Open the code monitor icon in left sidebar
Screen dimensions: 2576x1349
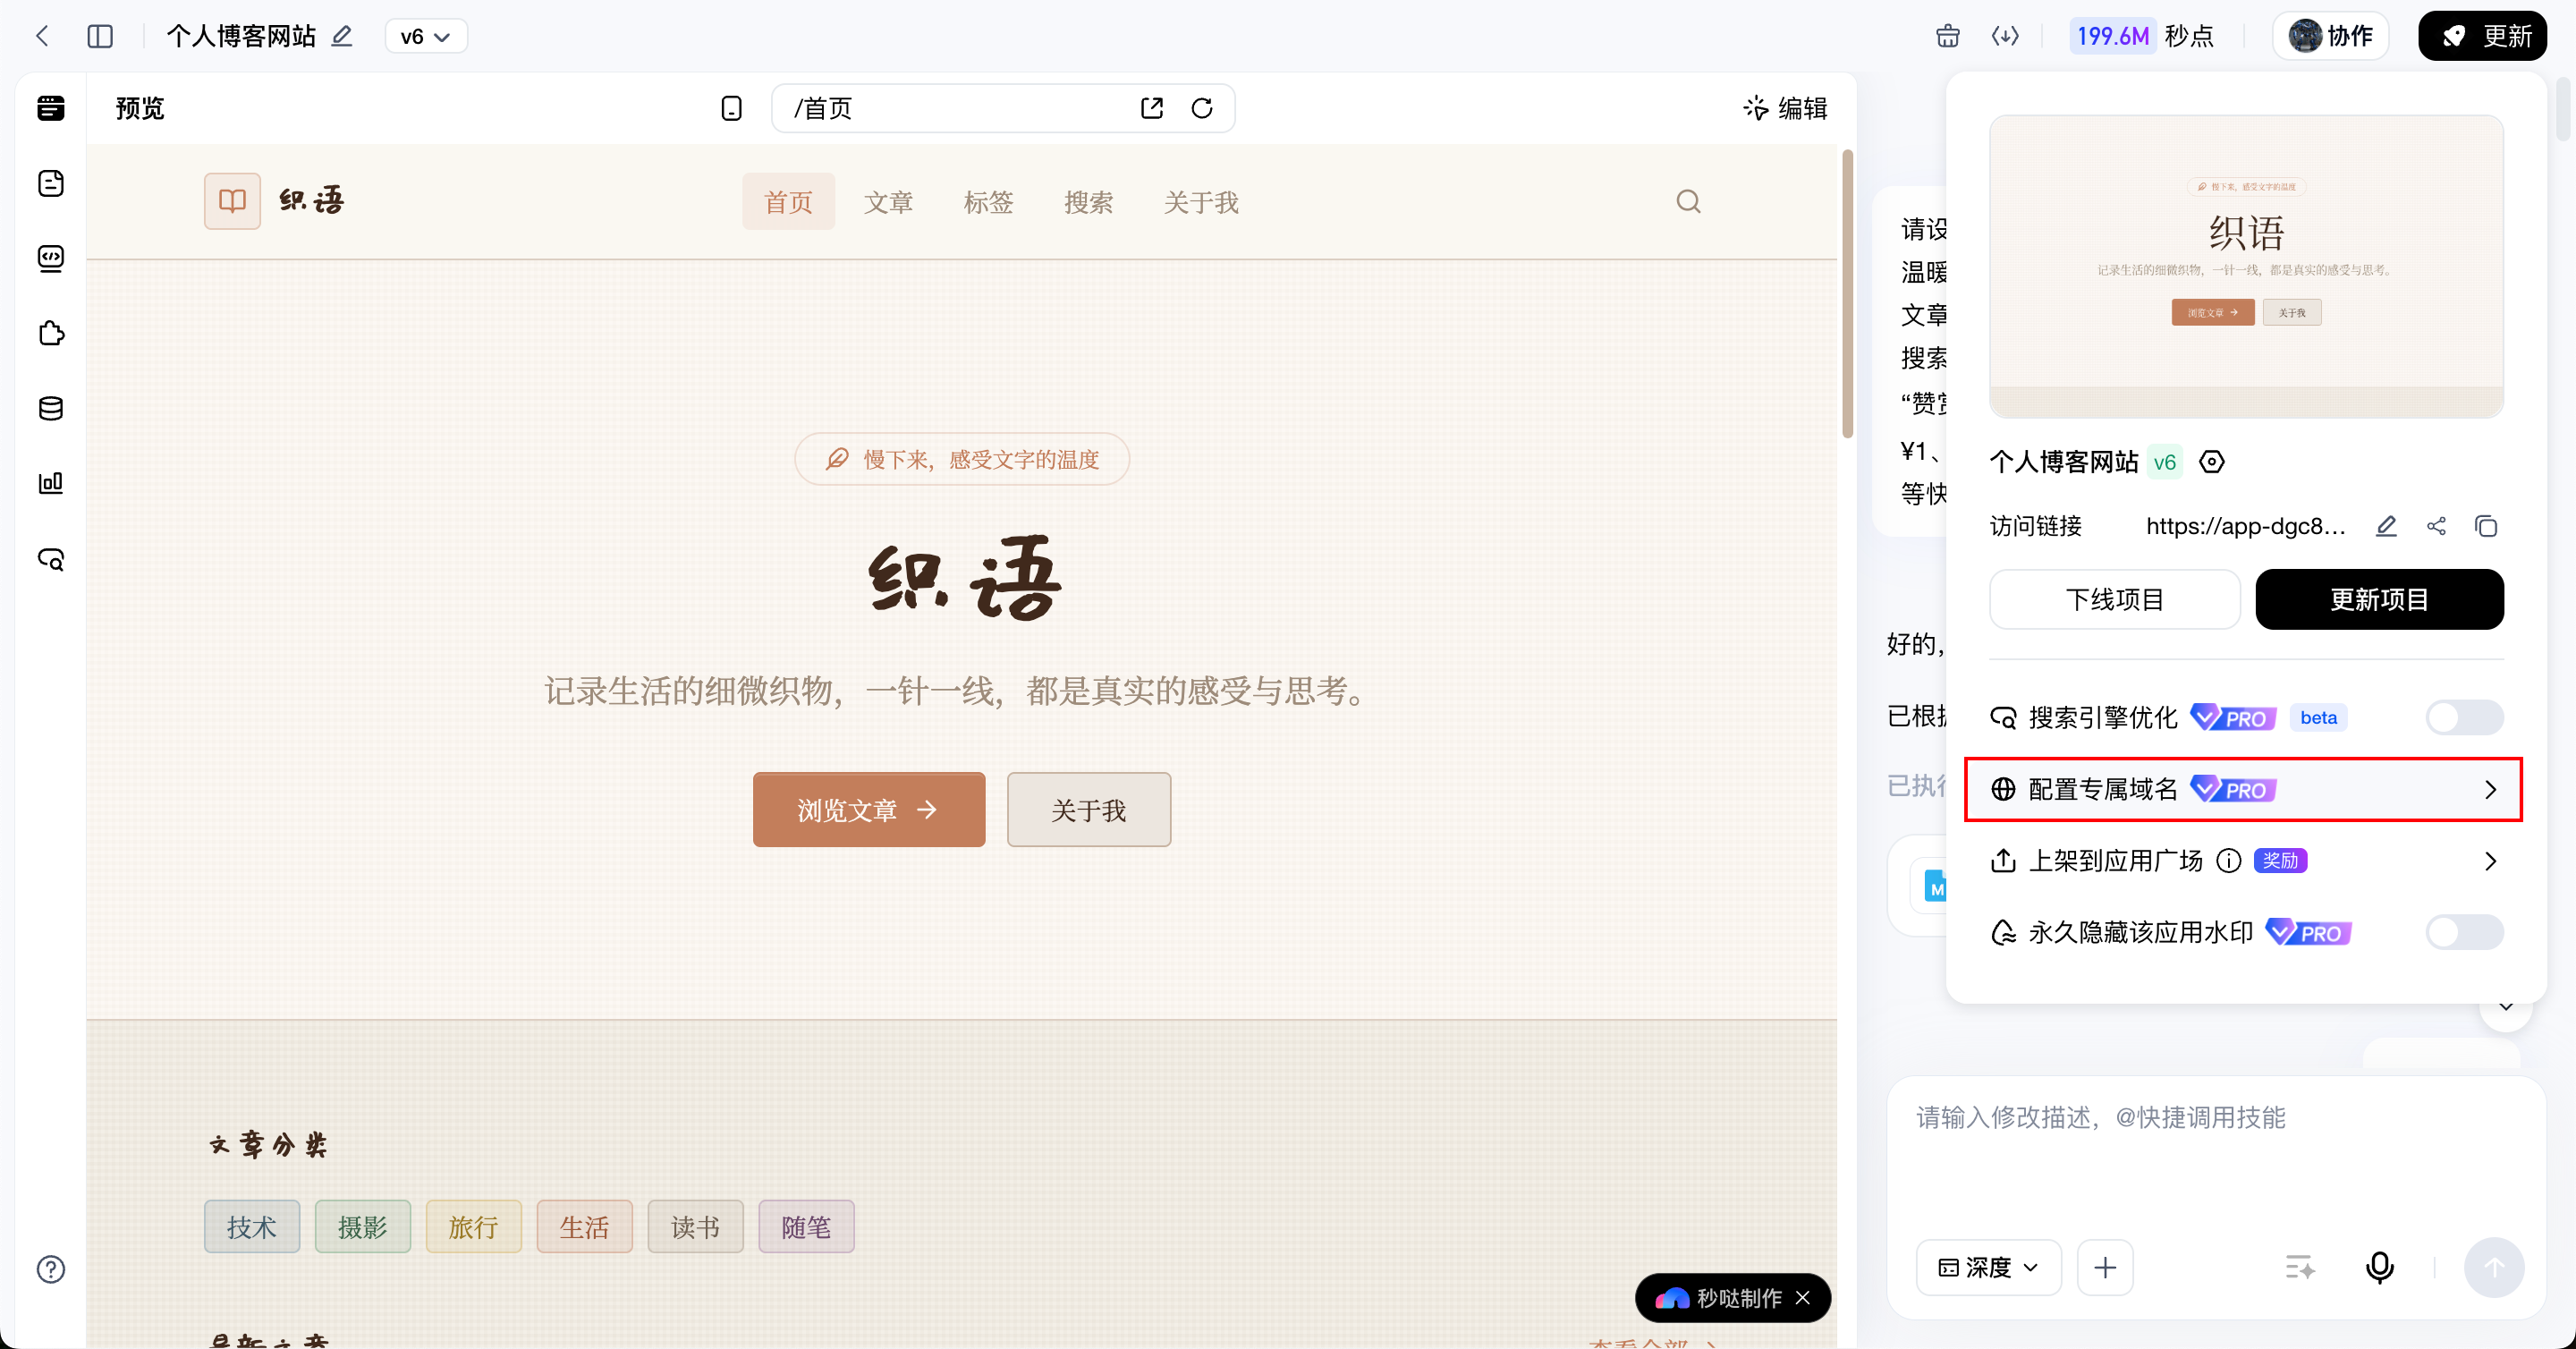51,258
